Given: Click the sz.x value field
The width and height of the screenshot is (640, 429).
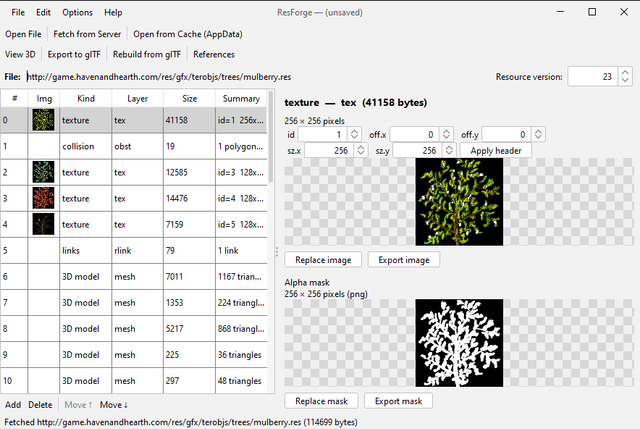Looking at the screenshot, I should [x=329, y=150].
